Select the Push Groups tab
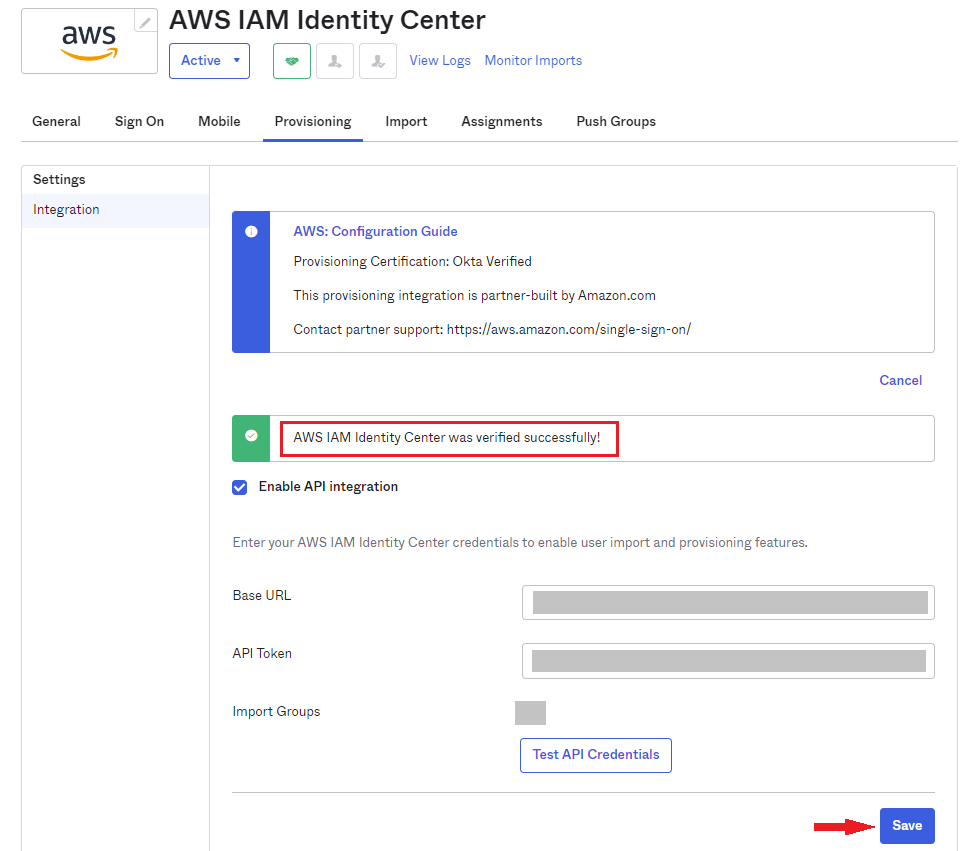This screenshot has width=980, height=851. point(616,121)
